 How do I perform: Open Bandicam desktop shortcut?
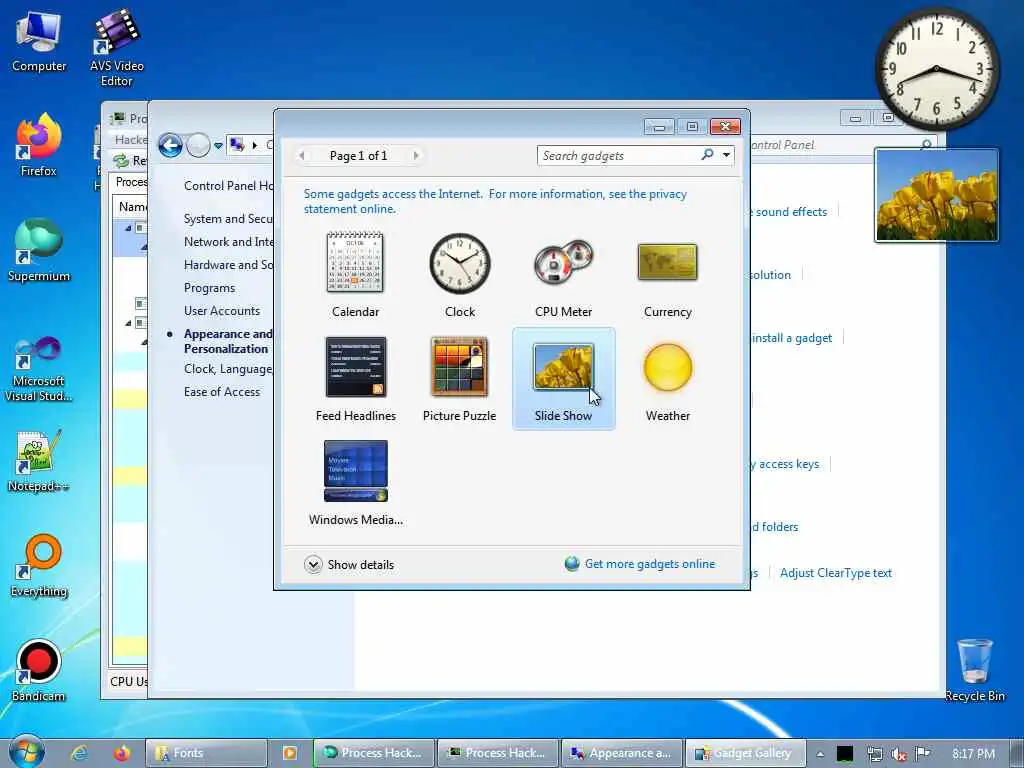click(x=39, y=671)
